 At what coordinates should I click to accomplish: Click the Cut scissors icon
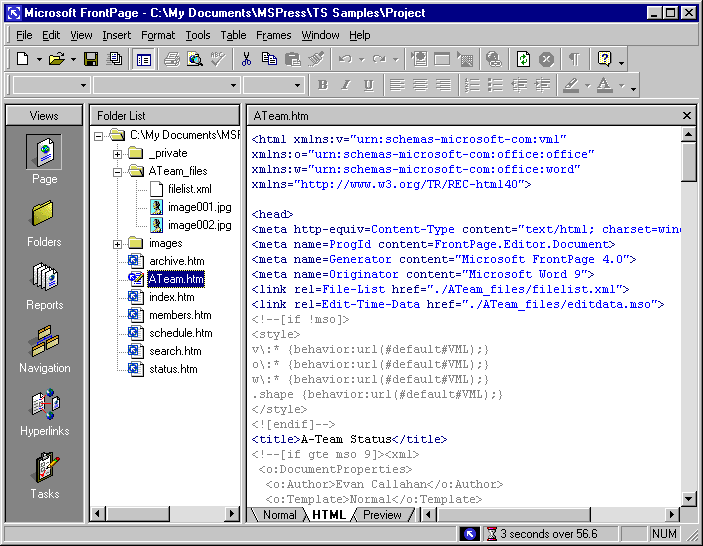tap(246, 59)
